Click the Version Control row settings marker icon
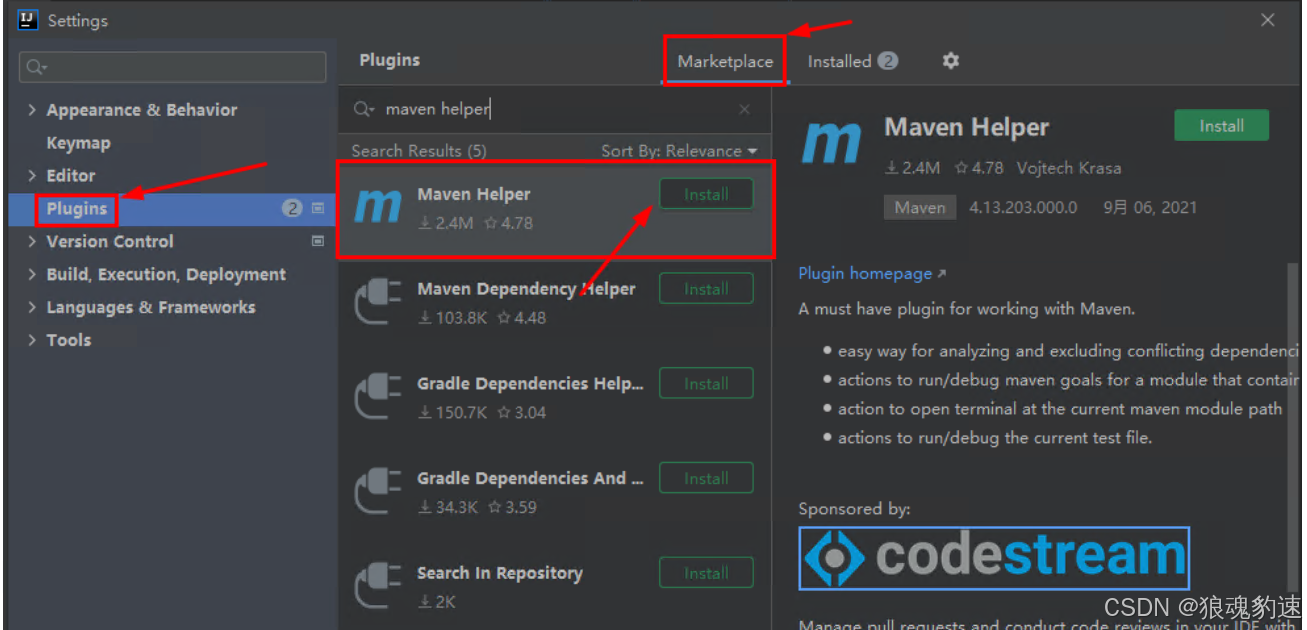This screenshot has height=630, width=1307. [318, 241]
